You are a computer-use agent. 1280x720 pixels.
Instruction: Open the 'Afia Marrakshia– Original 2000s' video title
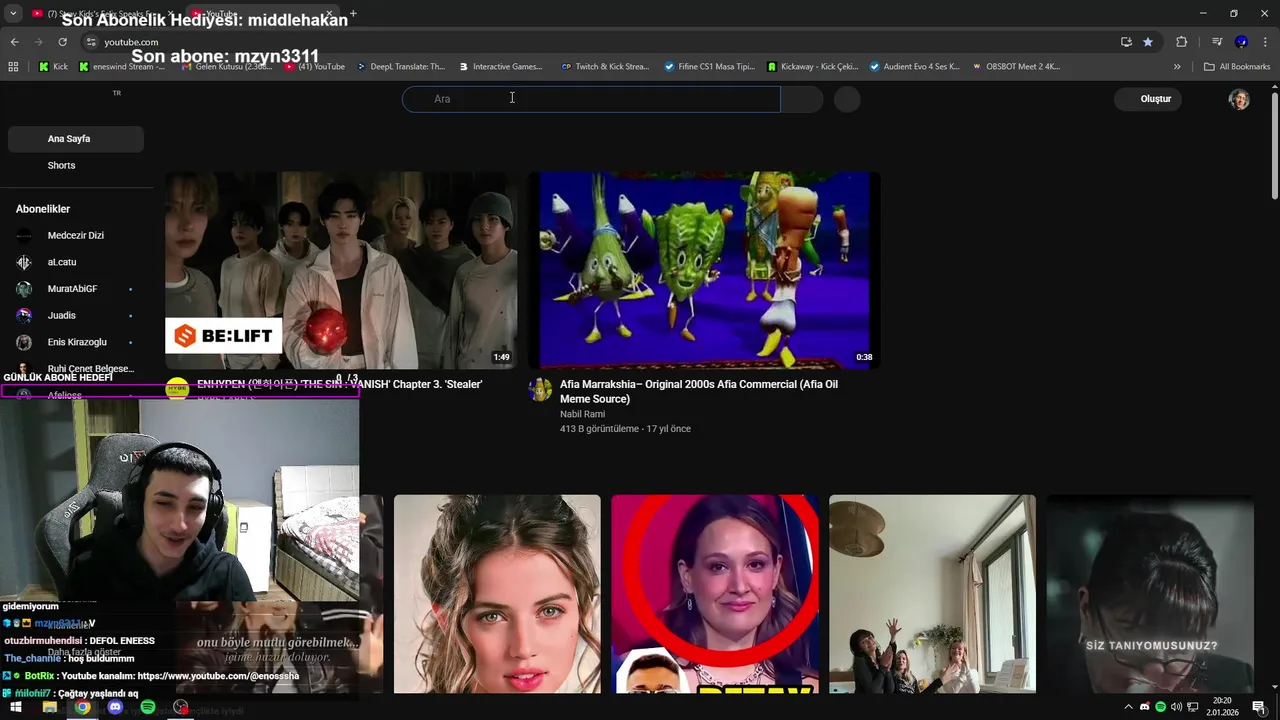(x=699, y=391)
